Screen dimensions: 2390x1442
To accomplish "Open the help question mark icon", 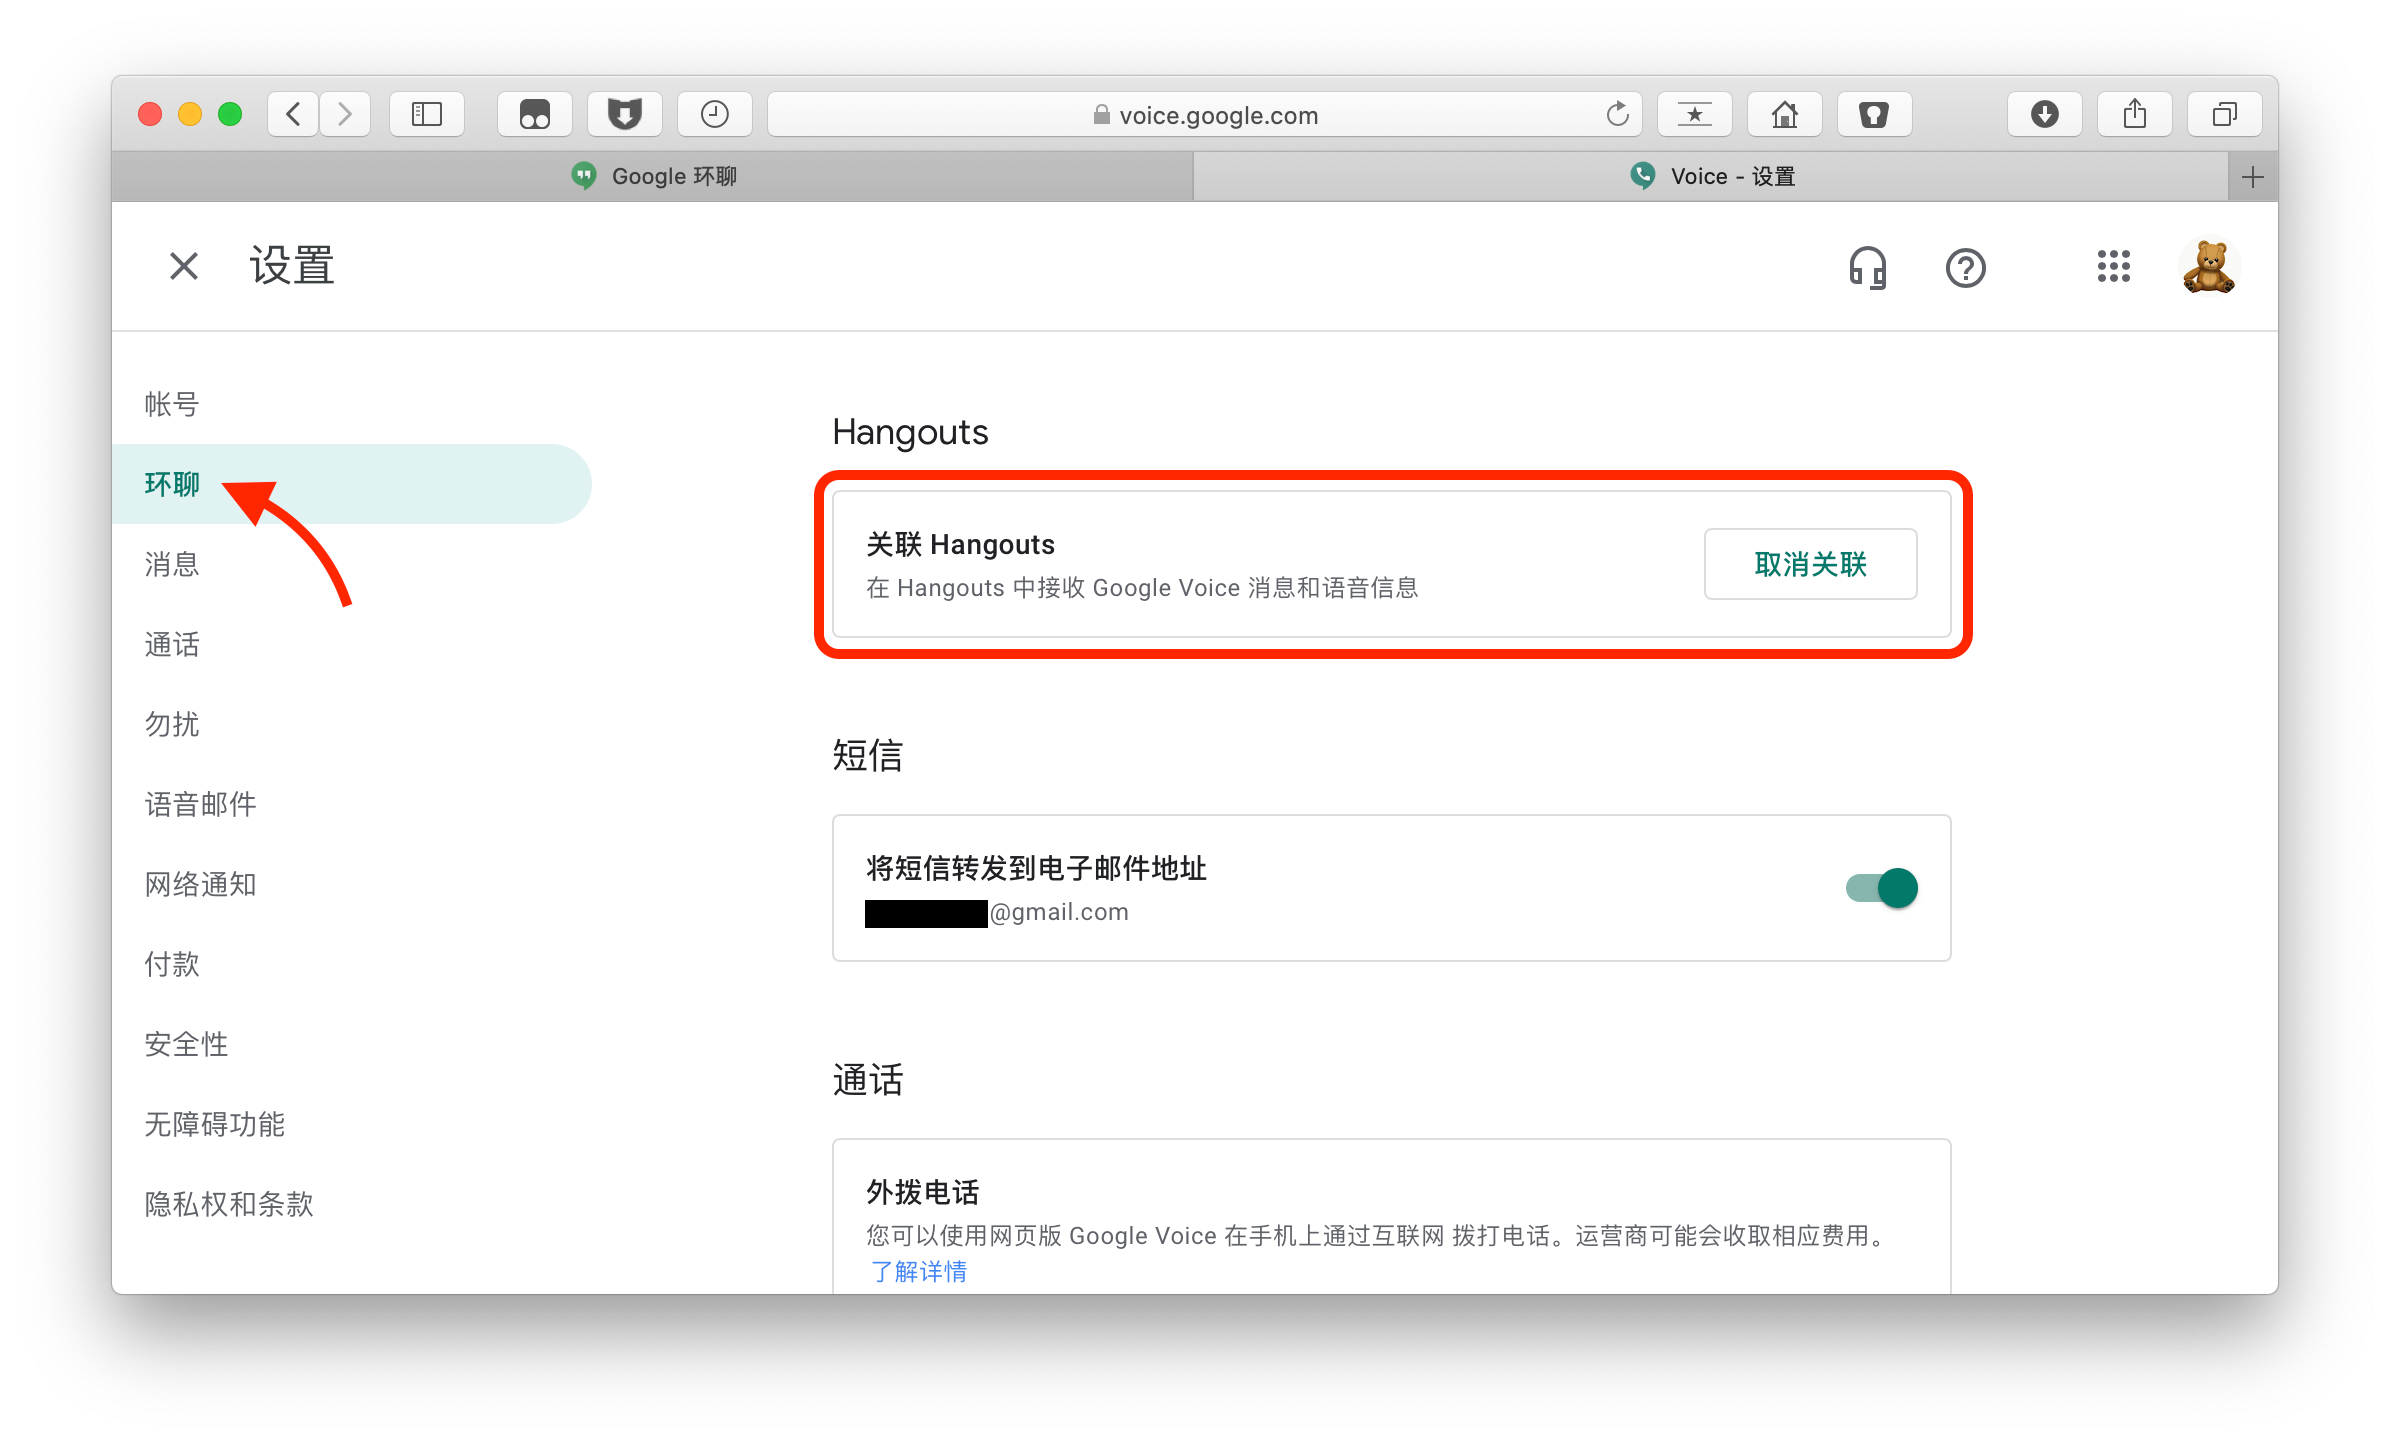I will point(1965,268).
